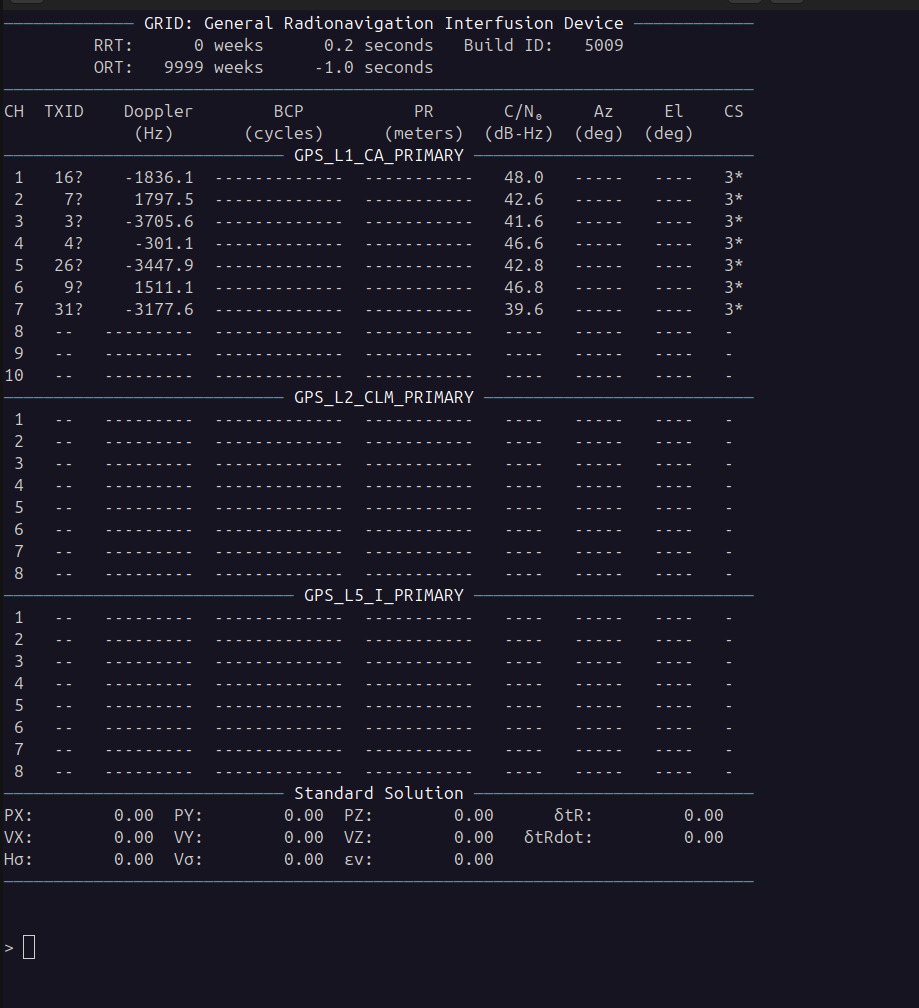Click the PX: label in Standard Solution
The image size is (919, 1008).
tap(18, 815)
